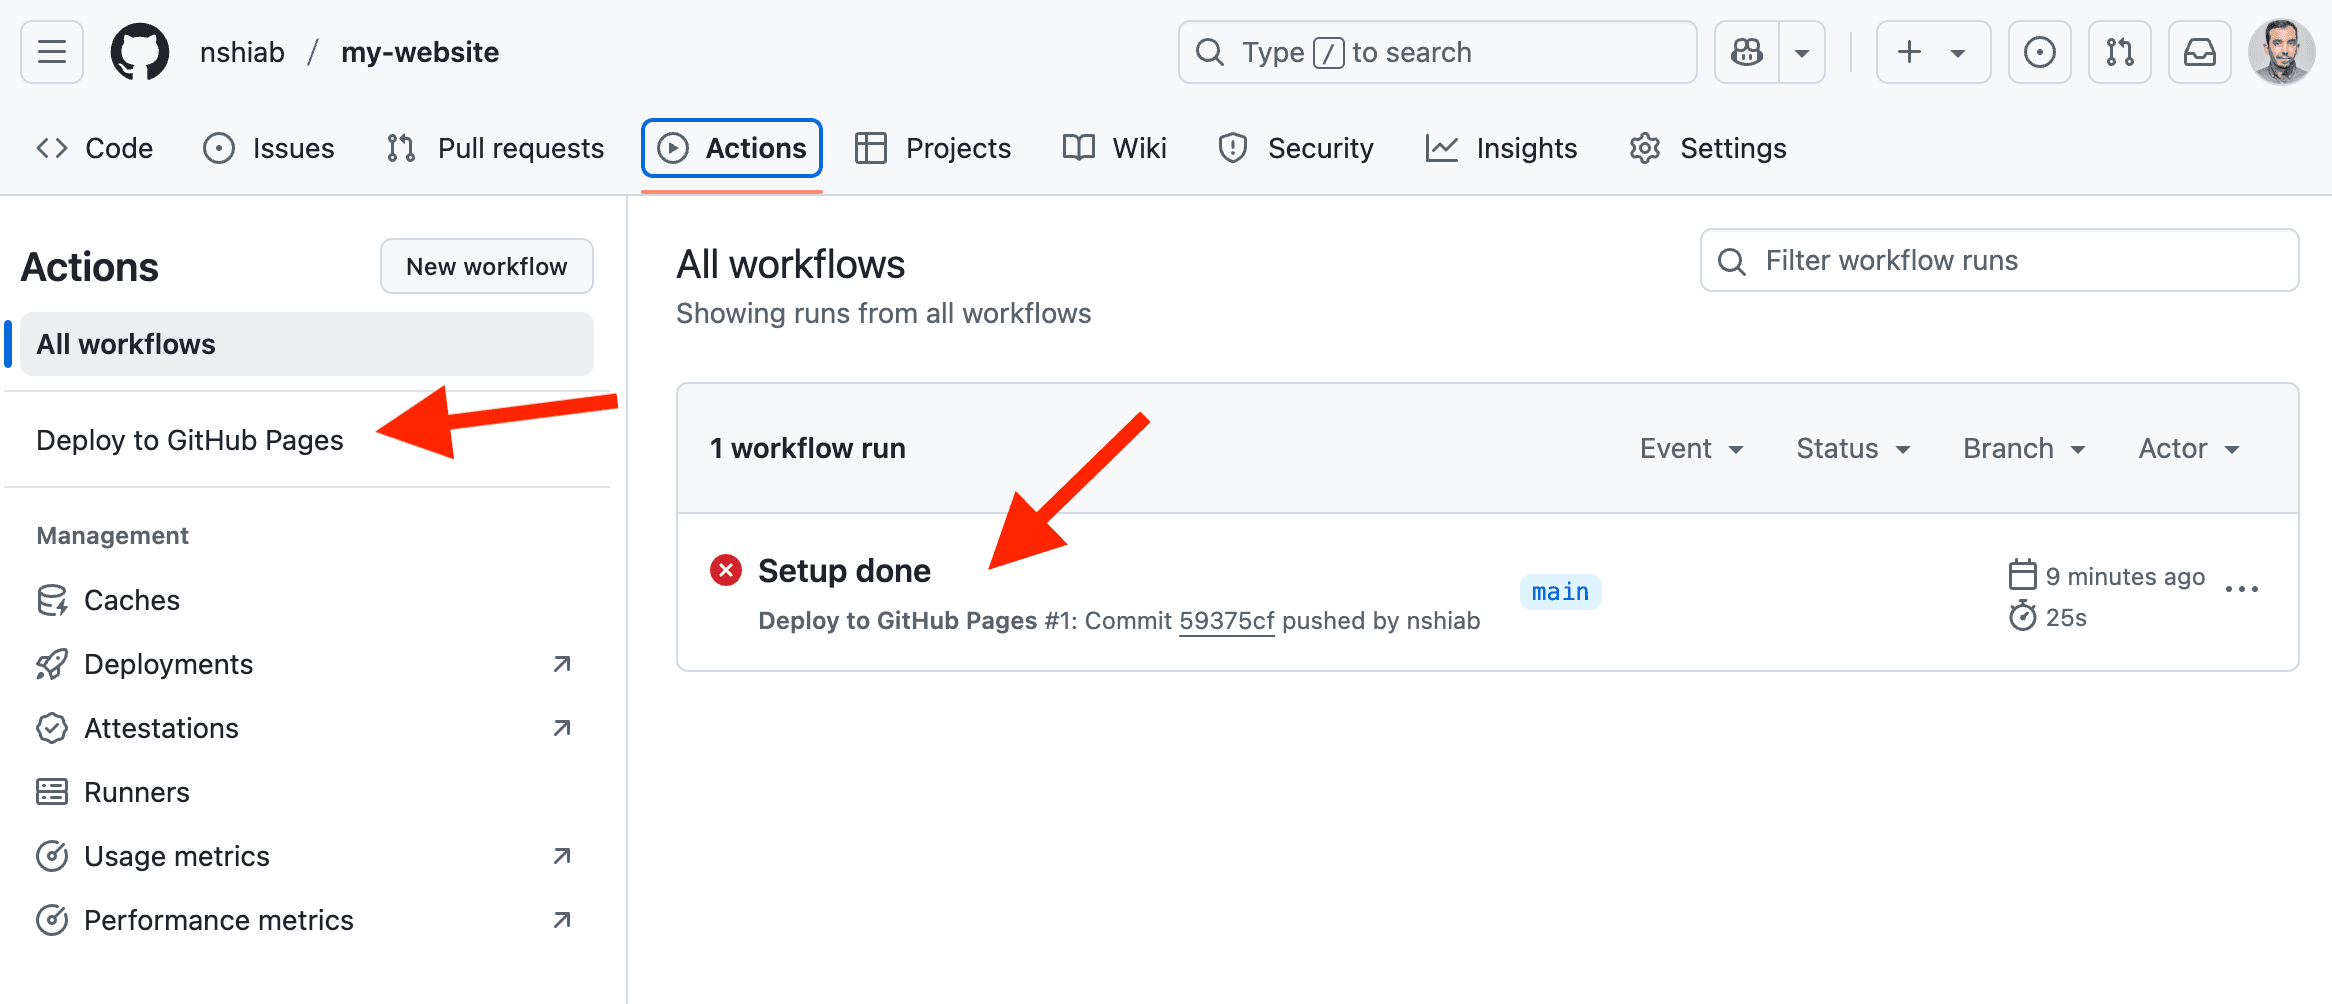The height and width of the screenshot is (1004, 2332).
Task: Click the '1 workflow run' heading text
Action: [x=808, y=448]
